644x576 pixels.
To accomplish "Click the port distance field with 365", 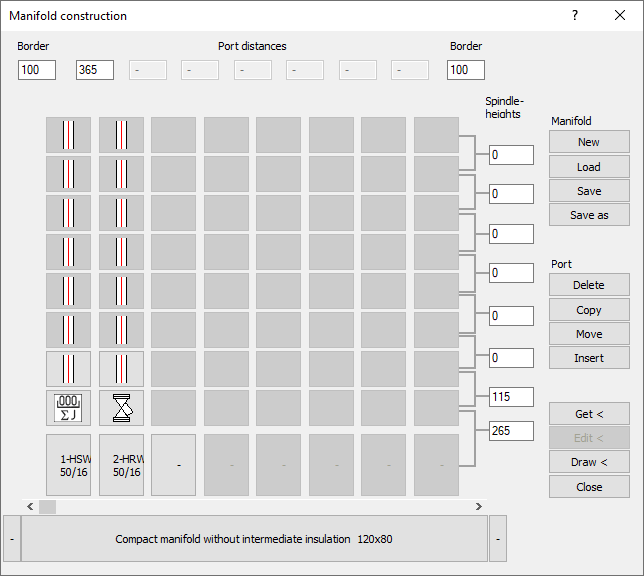I will pos(95,70).
